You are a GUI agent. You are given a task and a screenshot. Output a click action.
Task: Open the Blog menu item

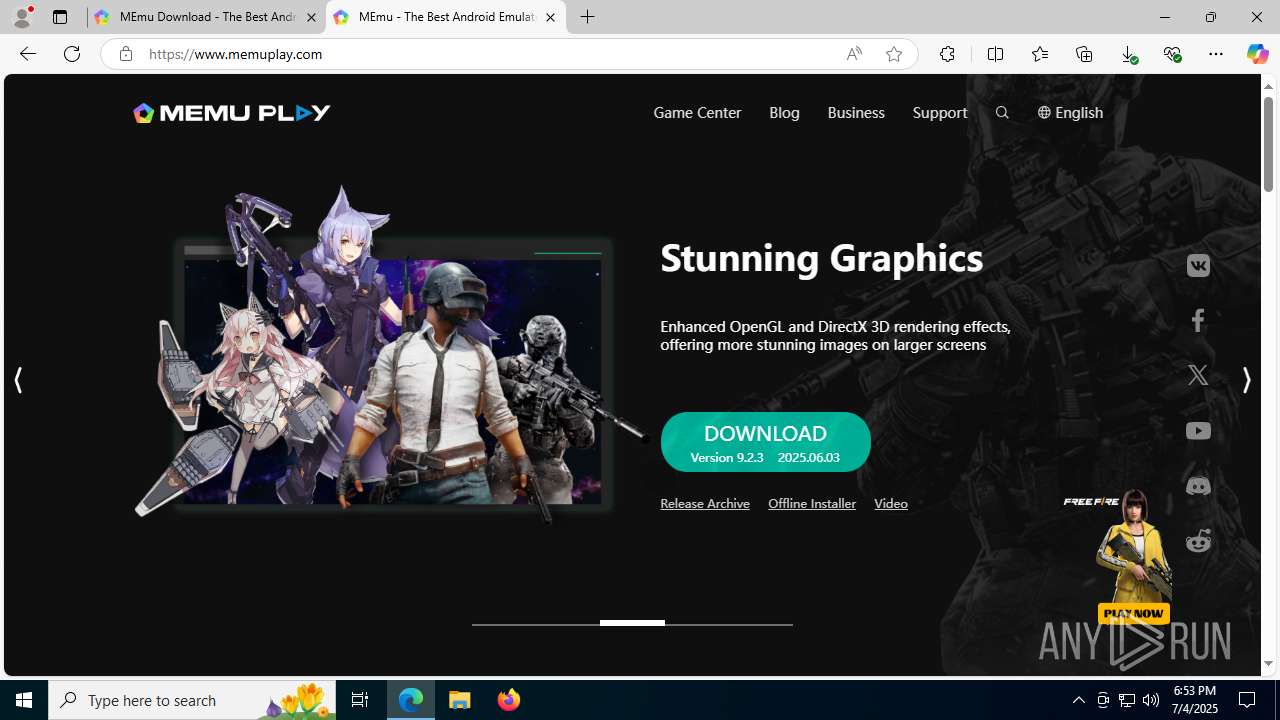point(784,113)
